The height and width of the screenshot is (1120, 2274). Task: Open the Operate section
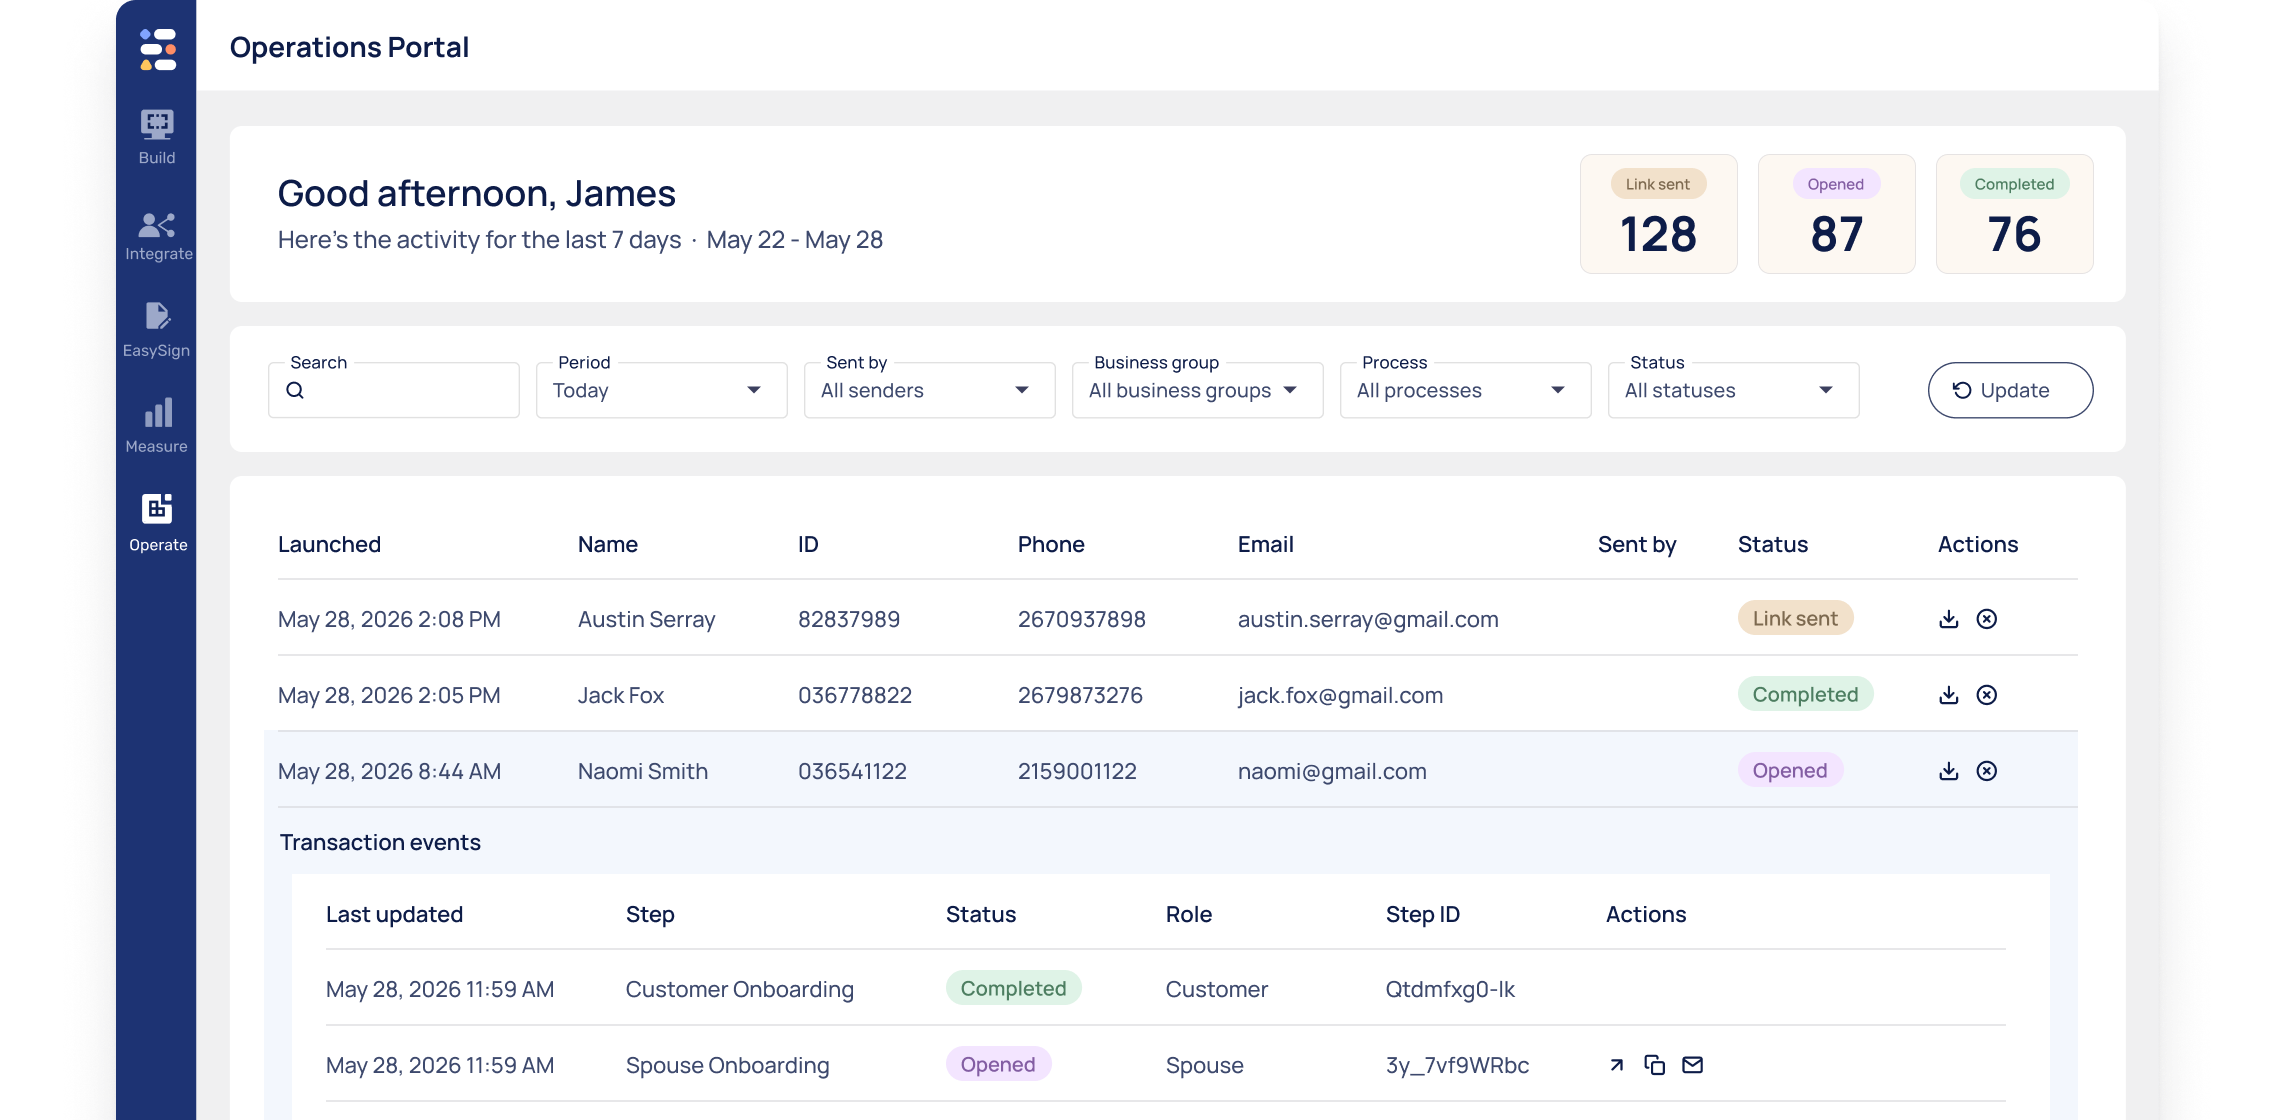click(x=158, y=523)
